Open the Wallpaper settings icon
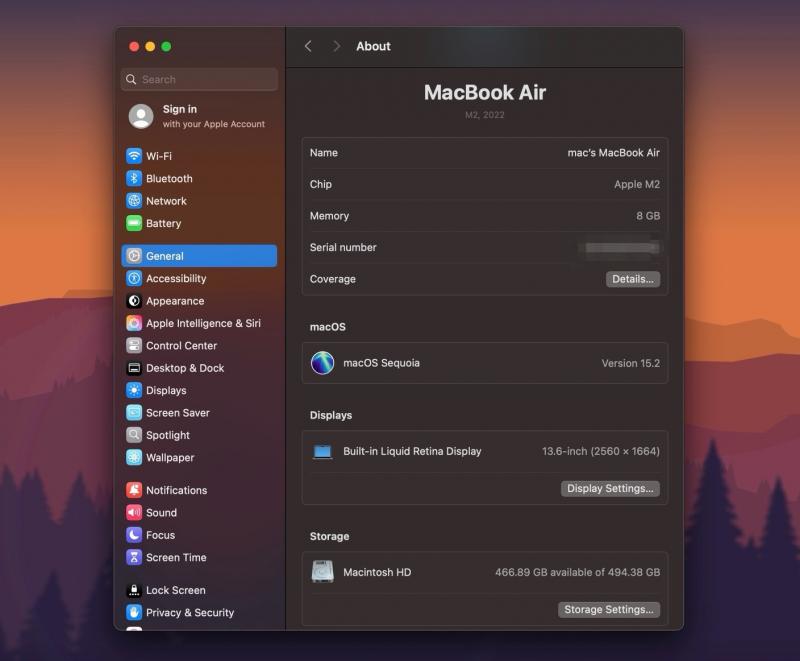 coord(134,458)
